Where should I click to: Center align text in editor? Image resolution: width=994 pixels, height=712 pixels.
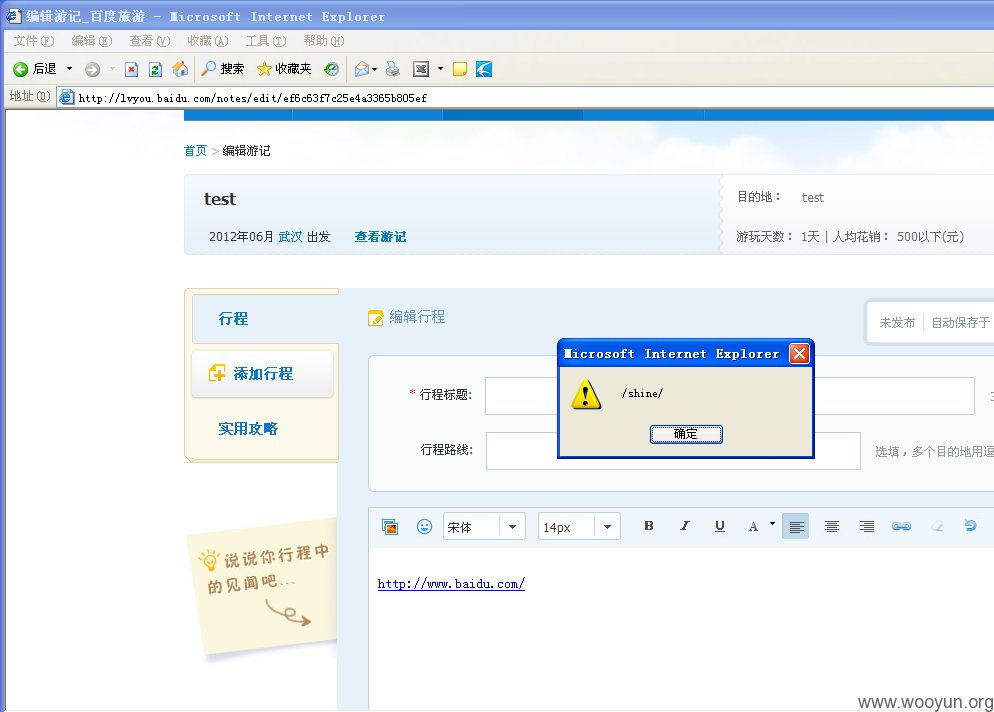click(x=831, y=526)
